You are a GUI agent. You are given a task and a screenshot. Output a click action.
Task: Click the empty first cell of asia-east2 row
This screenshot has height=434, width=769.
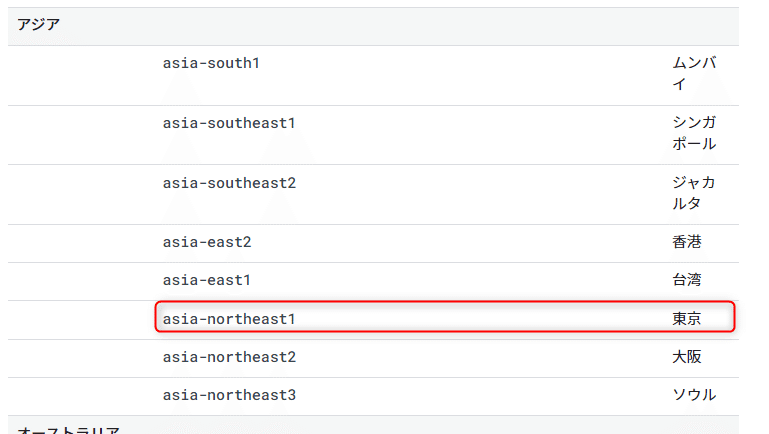(81, 244)
